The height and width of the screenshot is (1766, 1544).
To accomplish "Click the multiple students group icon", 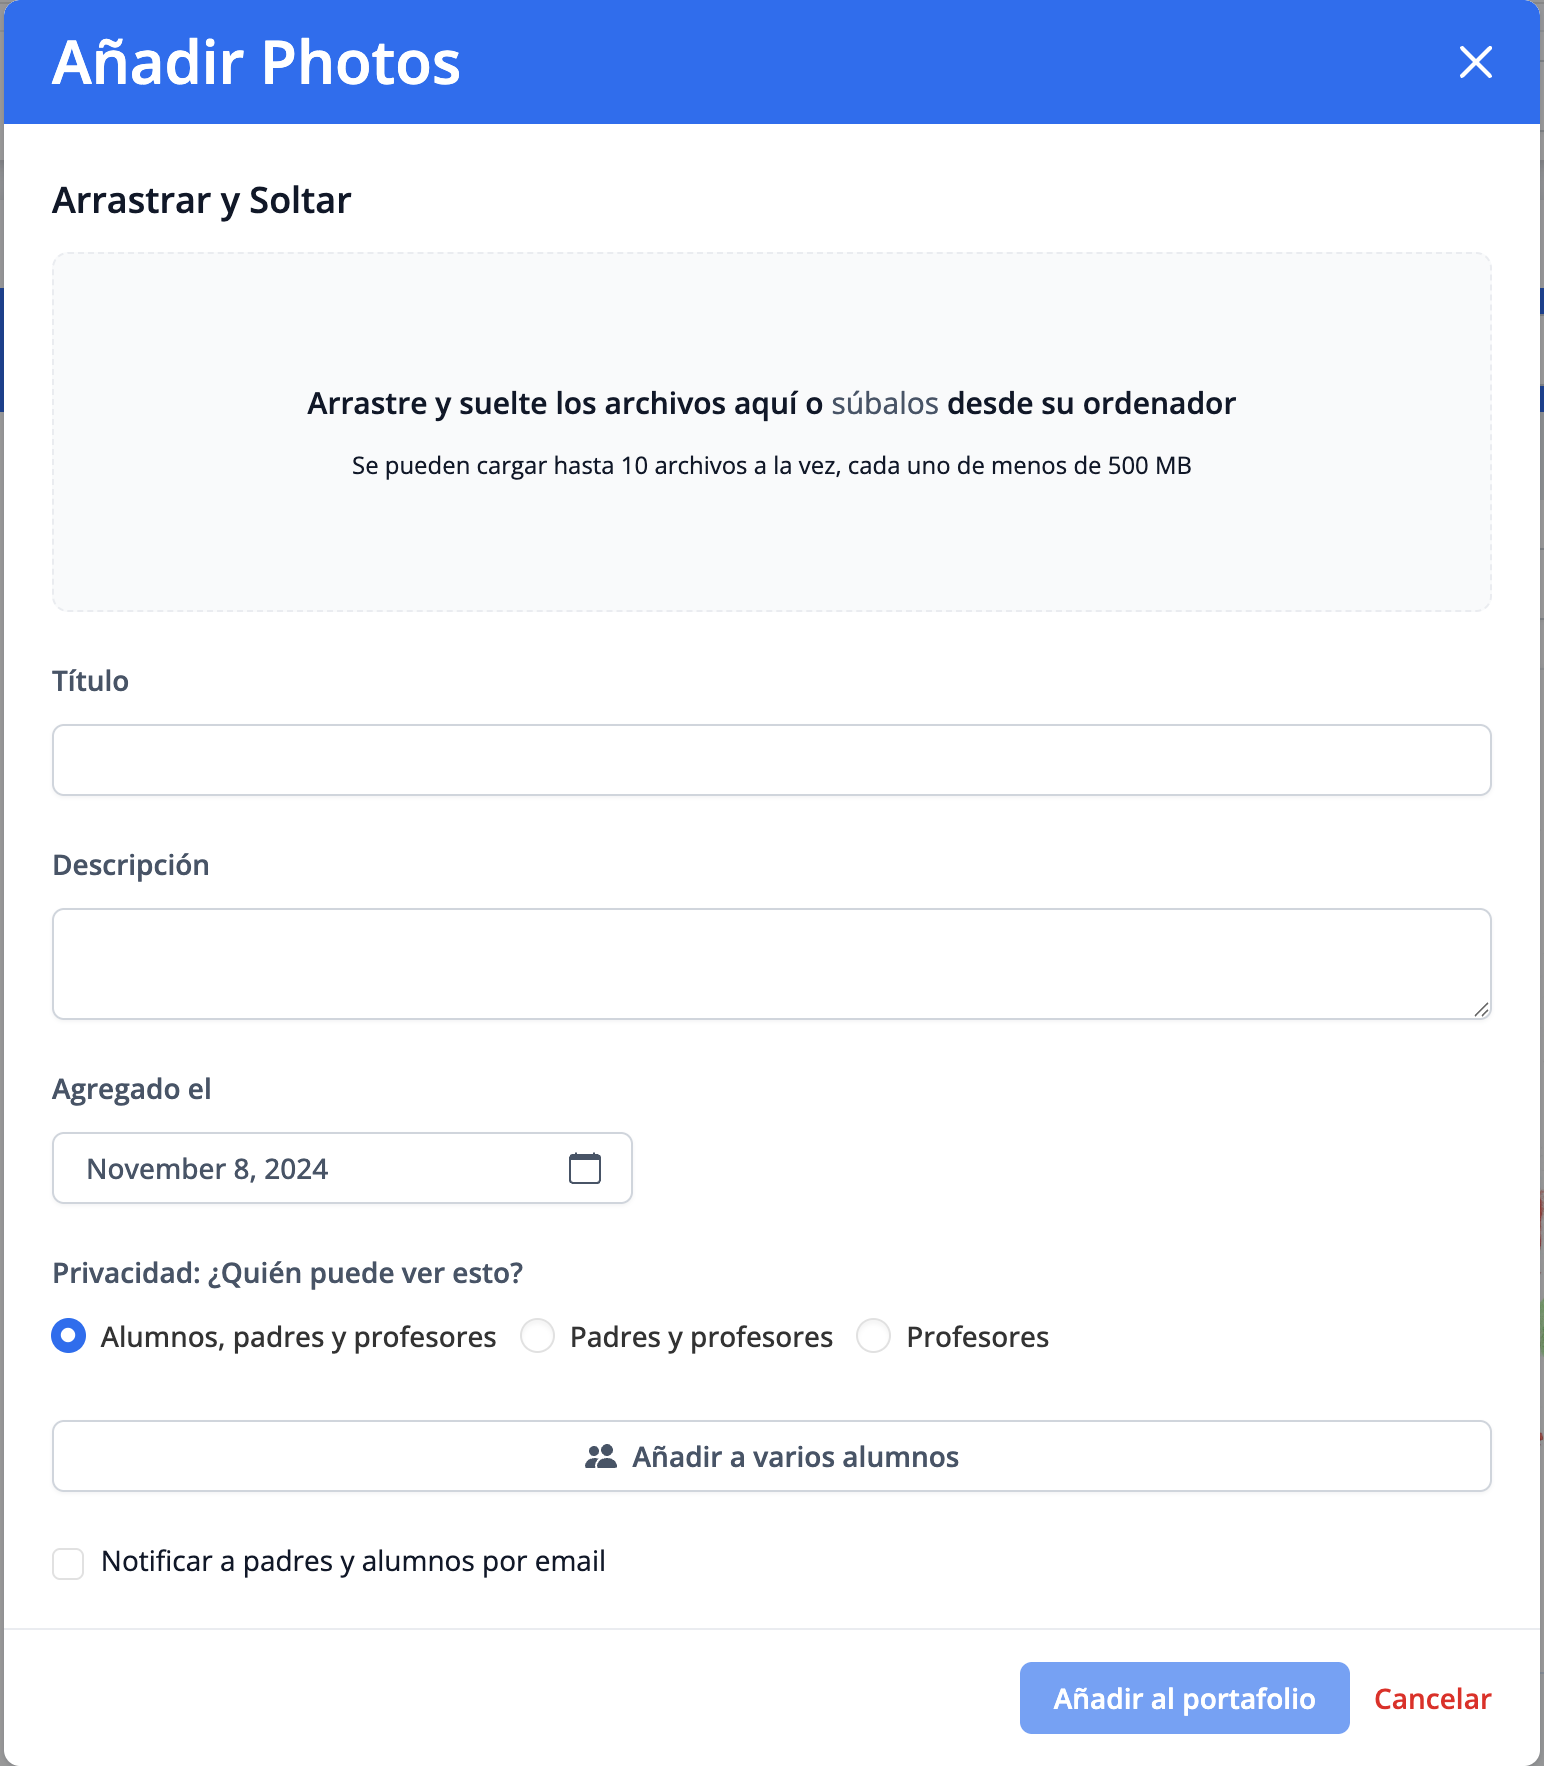I will [600, 1457].
